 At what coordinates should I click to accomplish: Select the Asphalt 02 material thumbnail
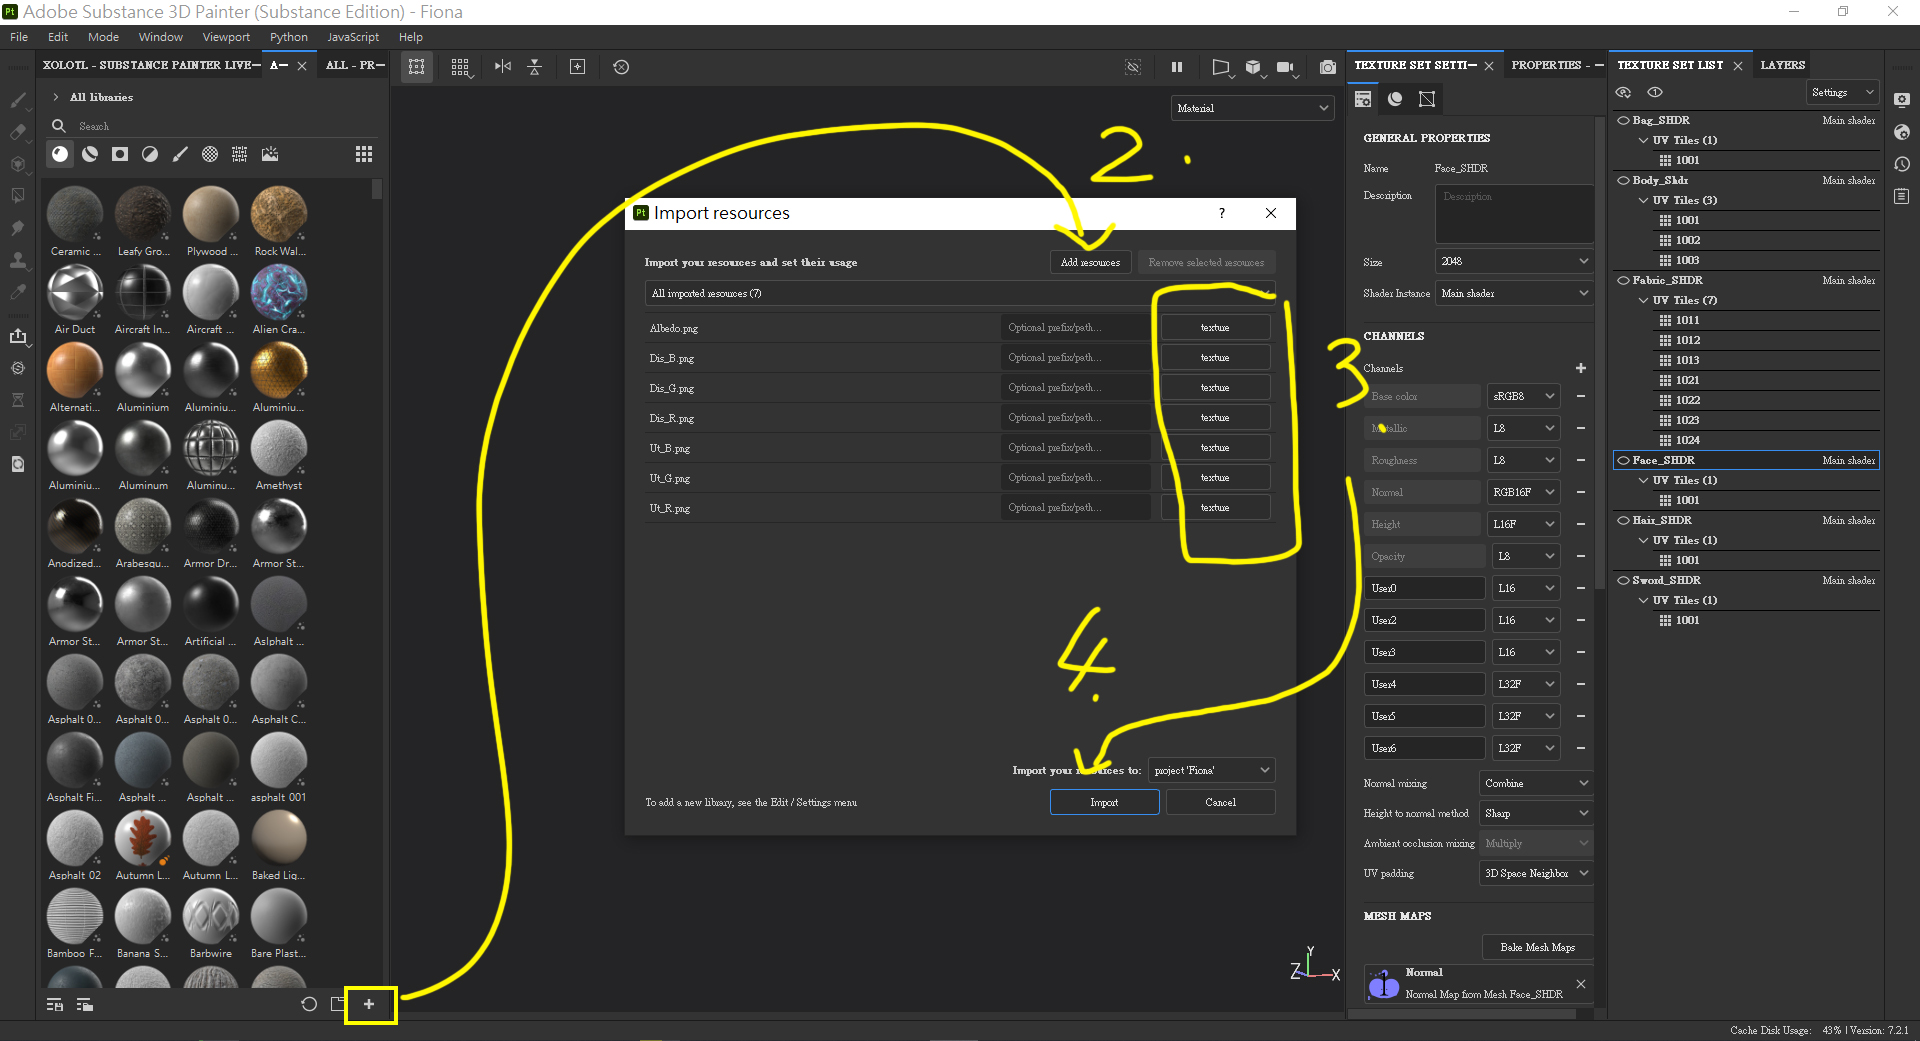(74, 838)
